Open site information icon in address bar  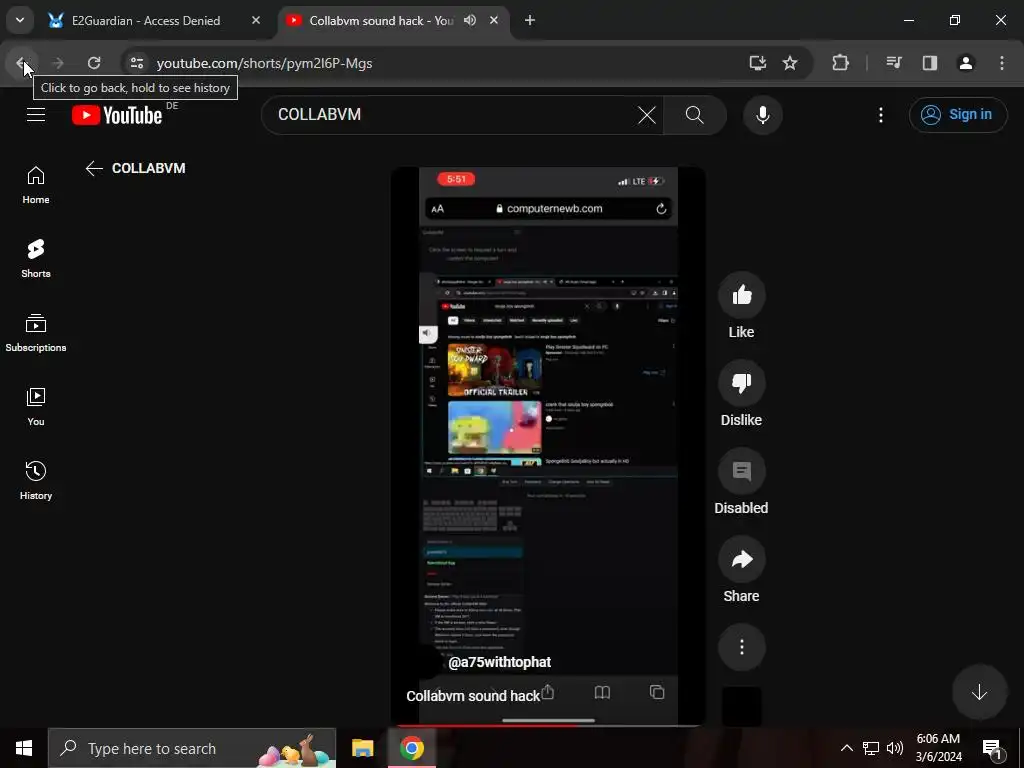pyautogui.click(x=136, y=63)
